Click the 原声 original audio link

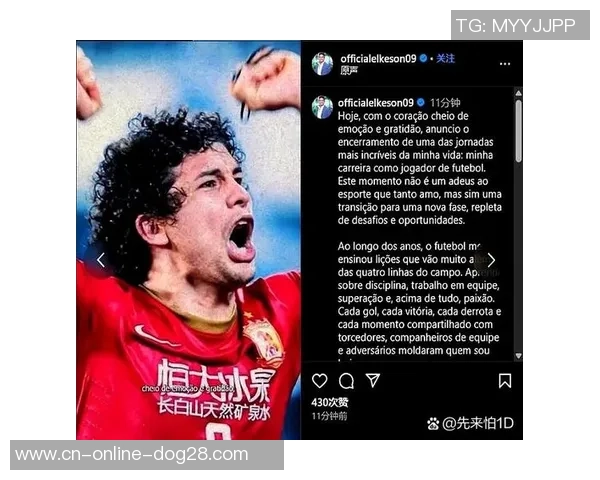point(349,70)
